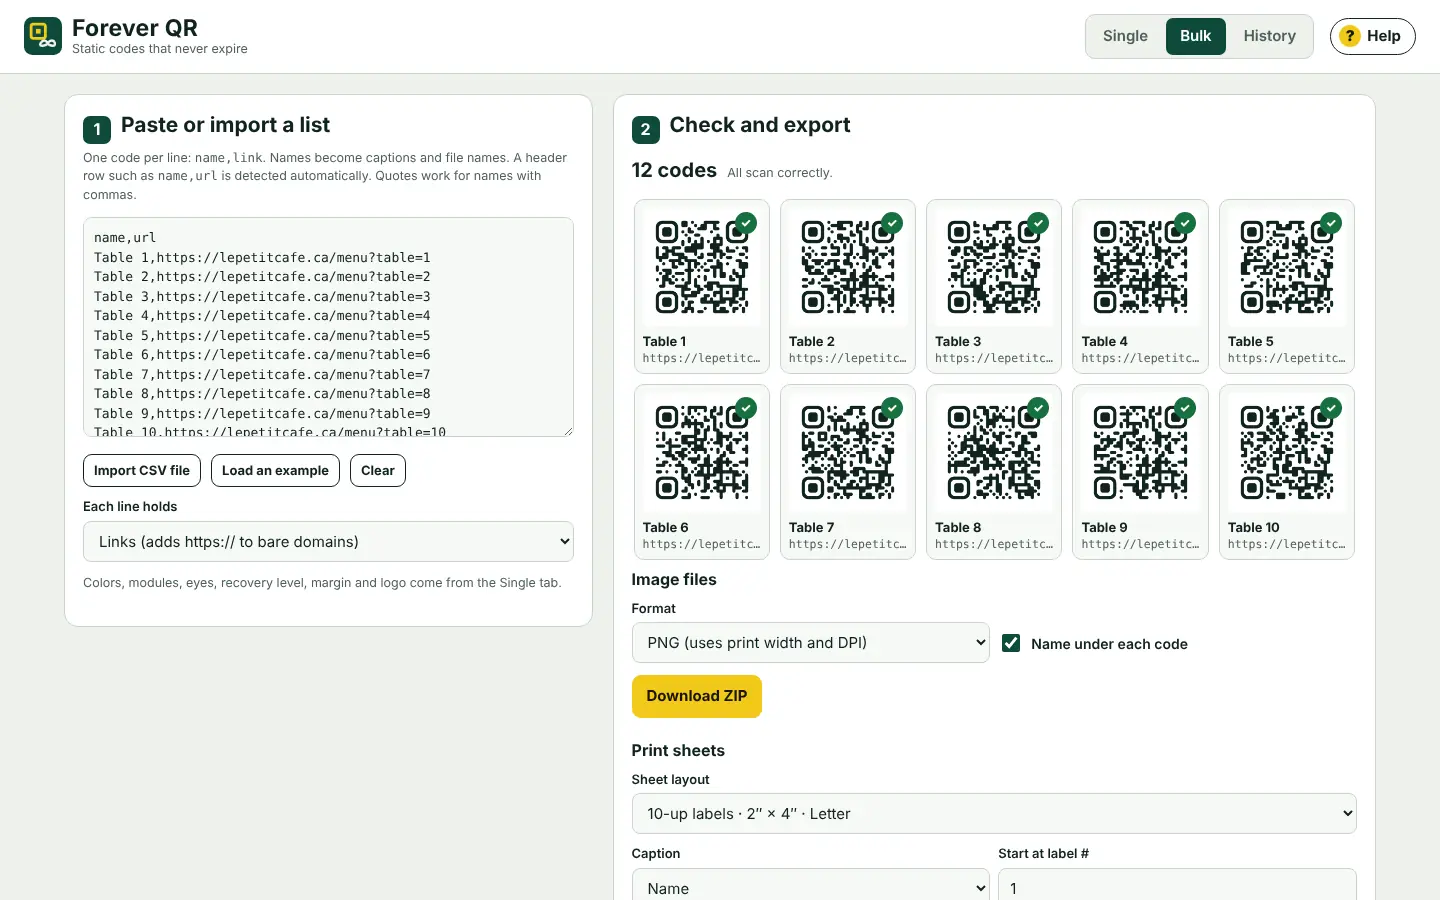Open the Each line holds dropdown
This screenshot has height=900, width=1440.
click(x=328, y=542)
